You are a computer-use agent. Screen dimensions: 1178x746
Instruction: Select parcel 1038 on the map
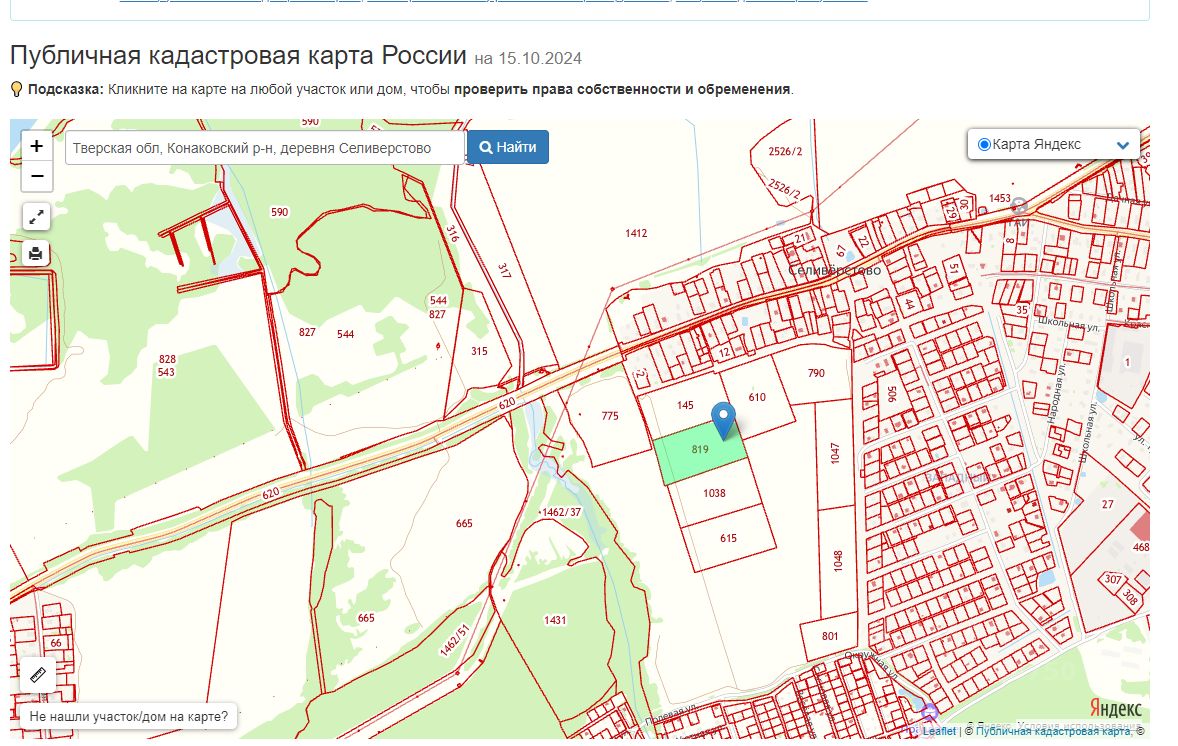(714, 494)
